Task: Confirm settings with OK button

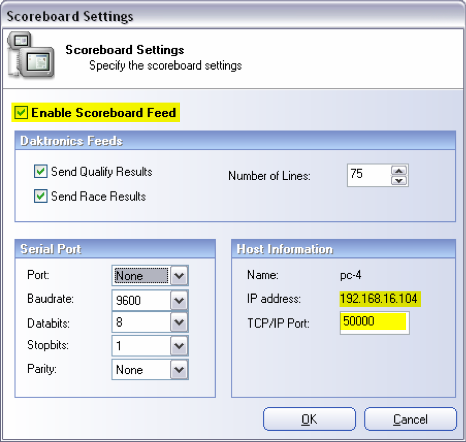Action: (309, 419)
